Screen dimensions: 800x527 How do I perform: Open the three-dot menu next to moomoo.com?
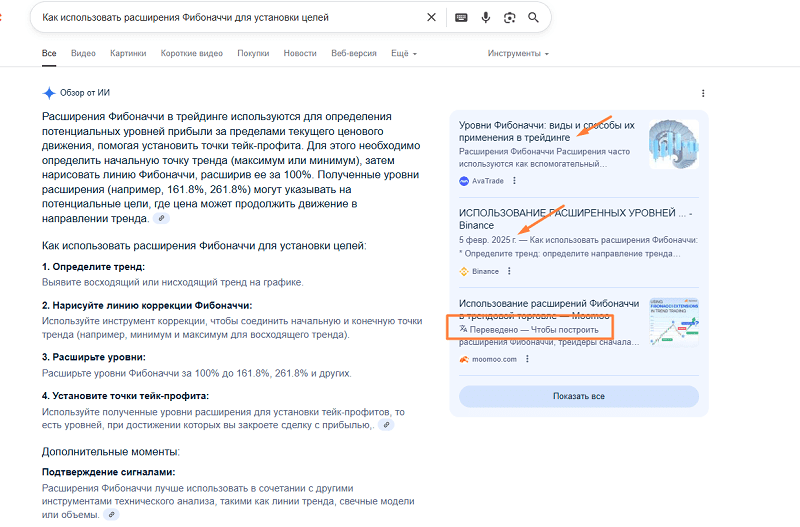(527, 359)
